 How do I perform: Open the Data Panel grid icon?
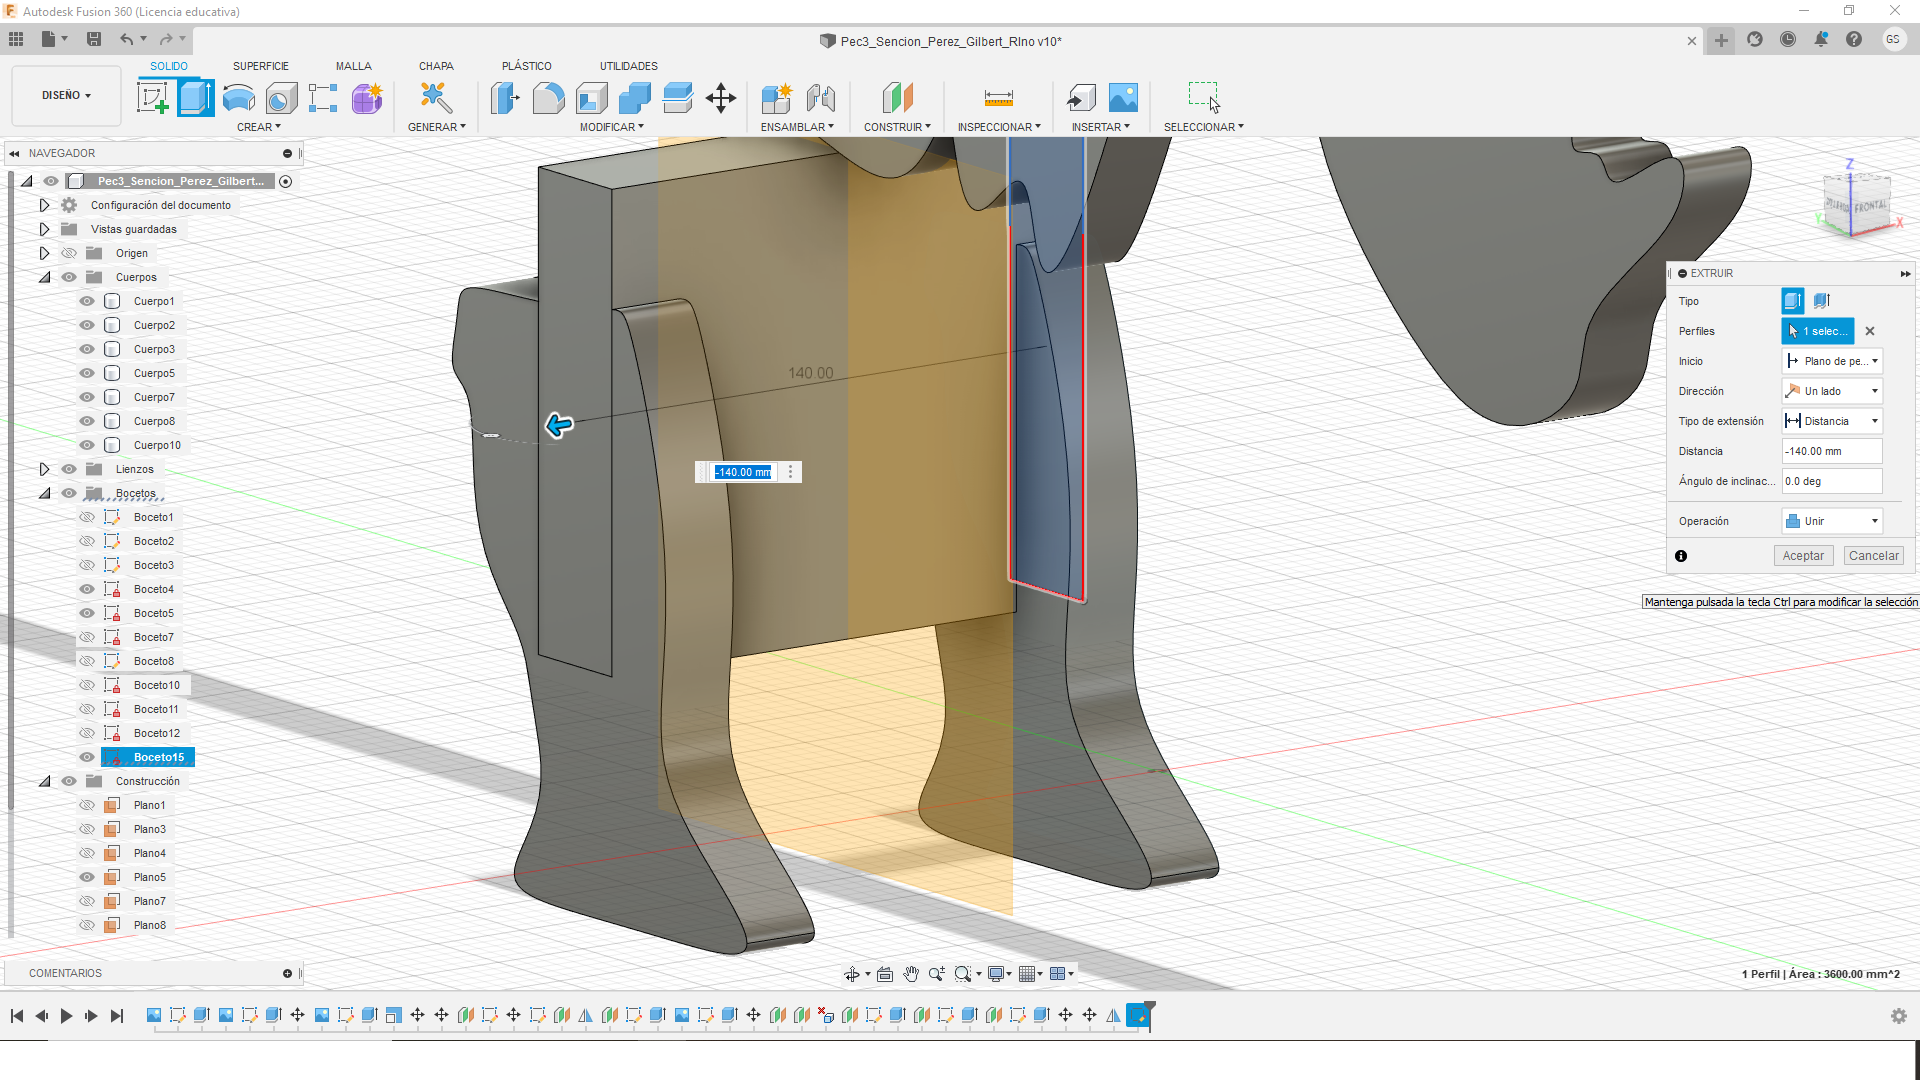16,39
